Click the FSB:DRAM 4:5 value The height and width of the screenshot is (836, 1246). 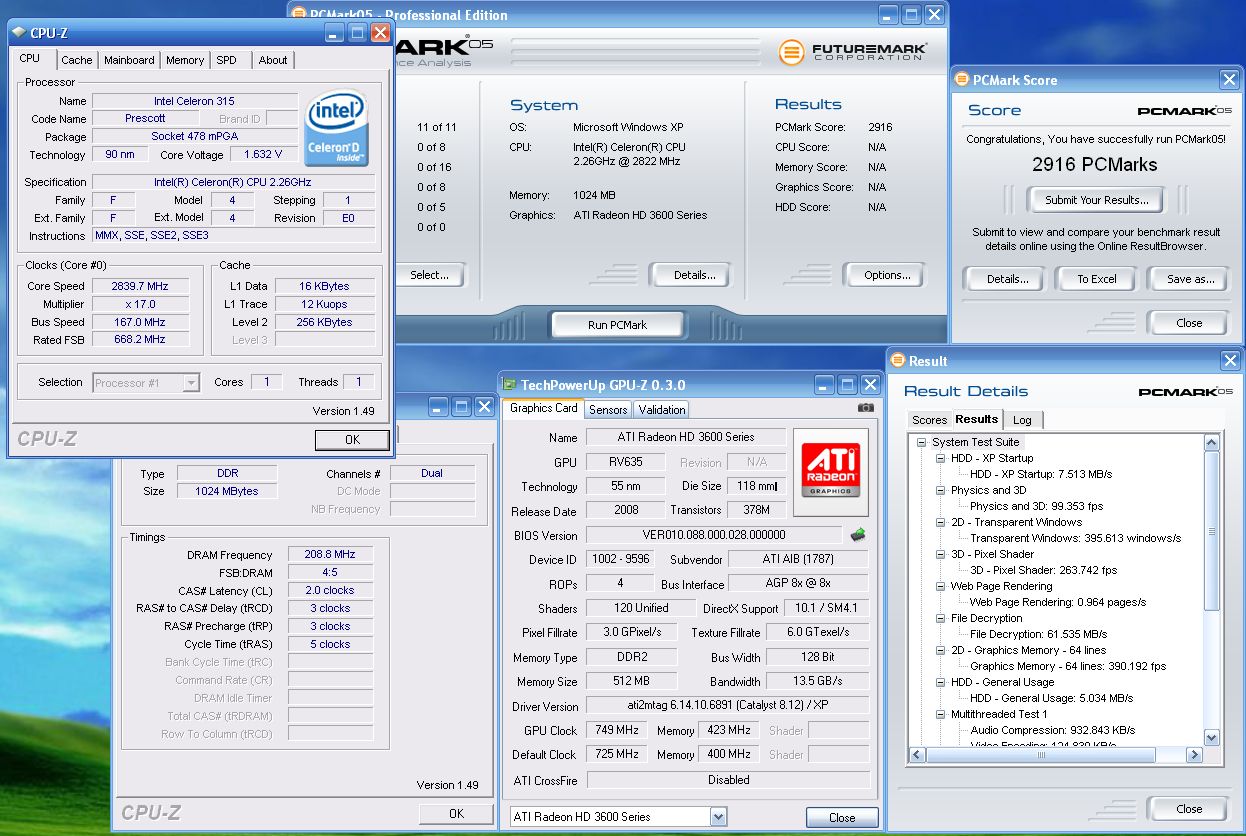331,572
